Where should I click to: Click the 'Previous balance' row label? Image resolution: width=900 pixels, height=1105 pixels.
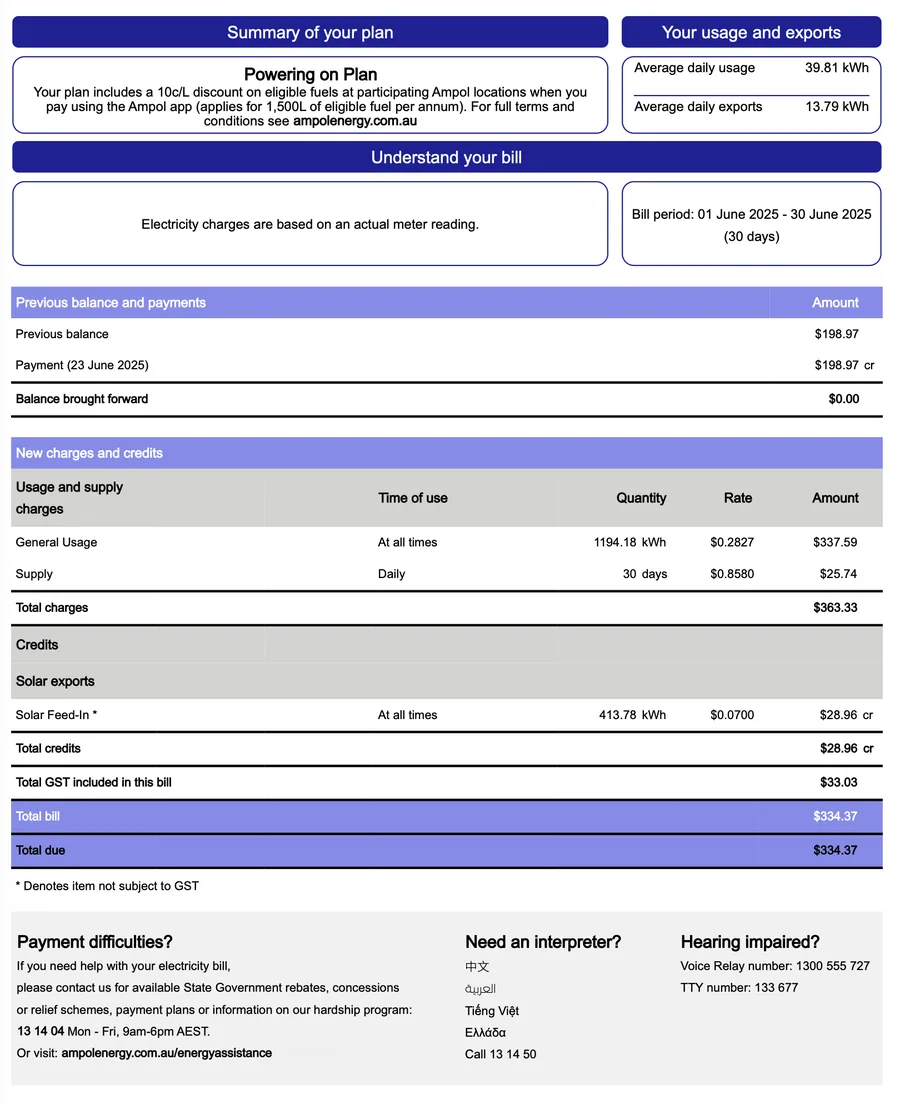62,334
